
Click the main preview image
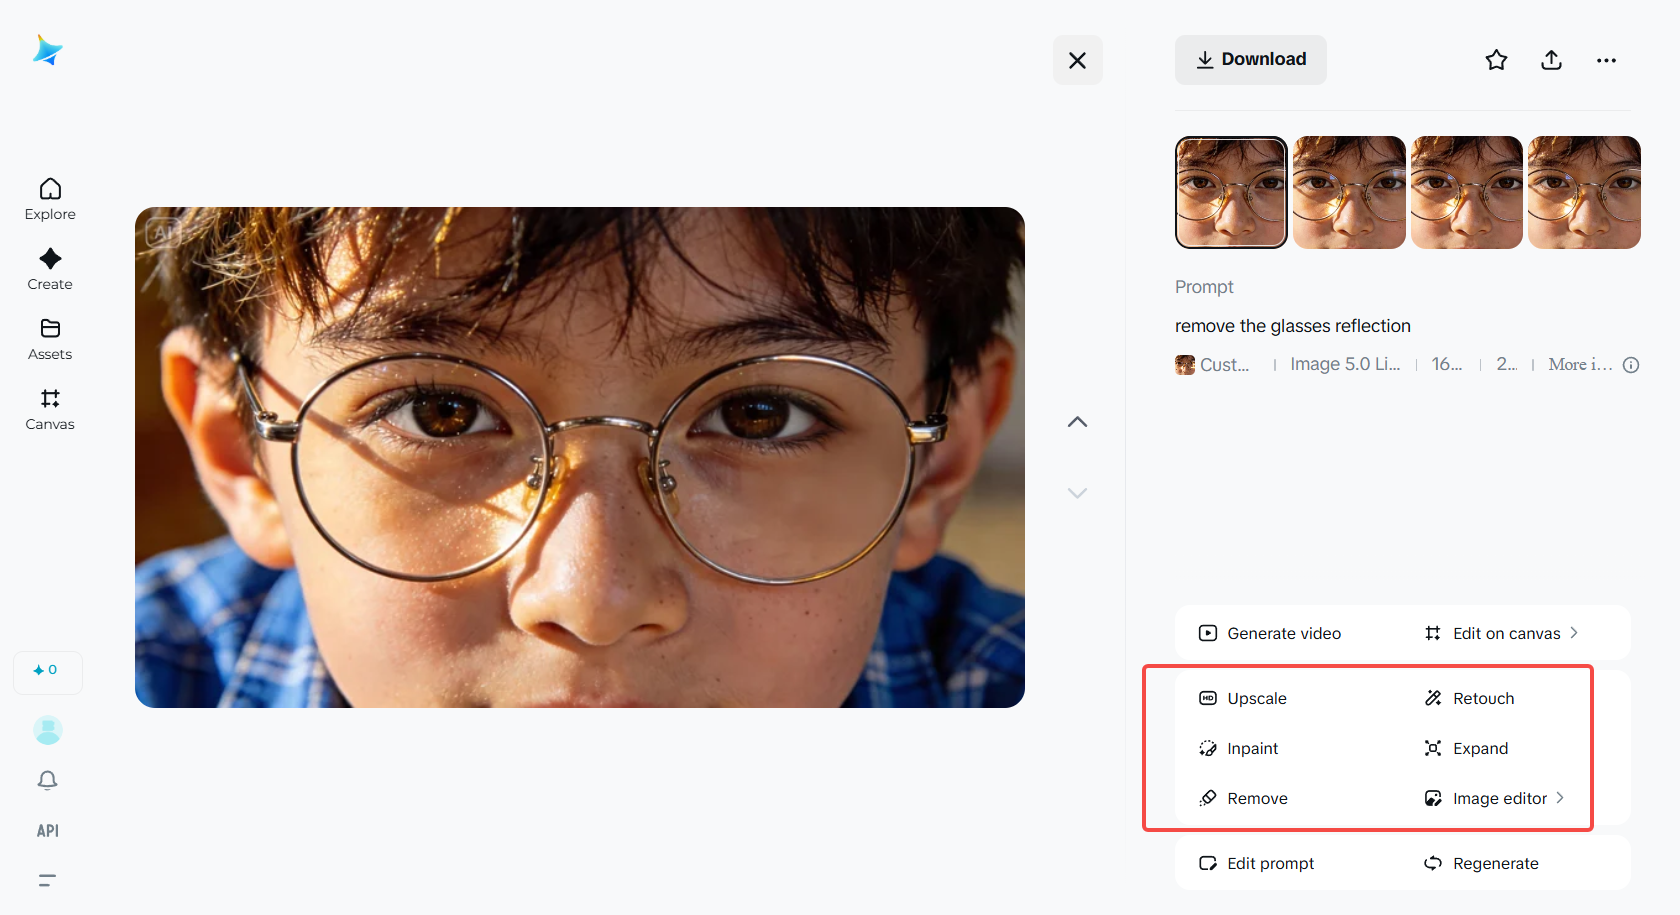580,457
